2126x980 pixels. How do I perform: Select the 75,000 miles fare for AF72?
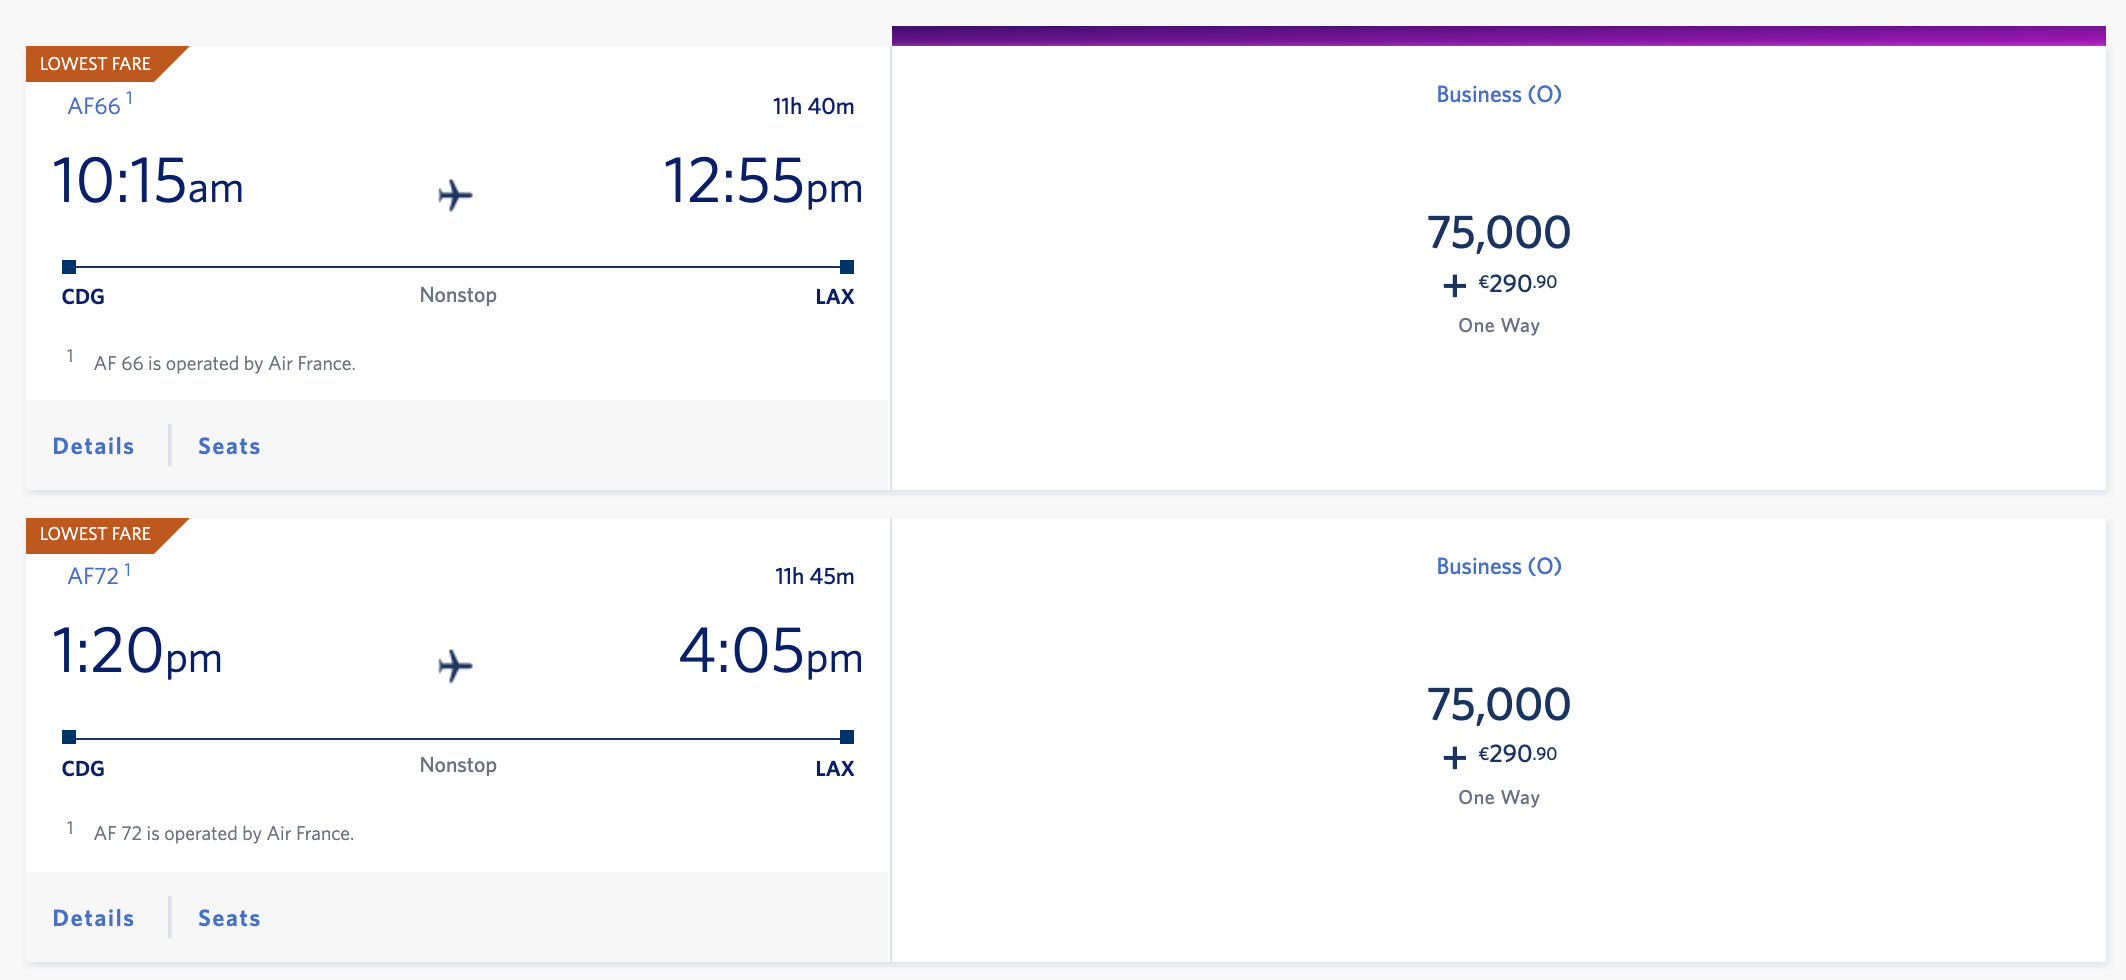[1498, 705]
